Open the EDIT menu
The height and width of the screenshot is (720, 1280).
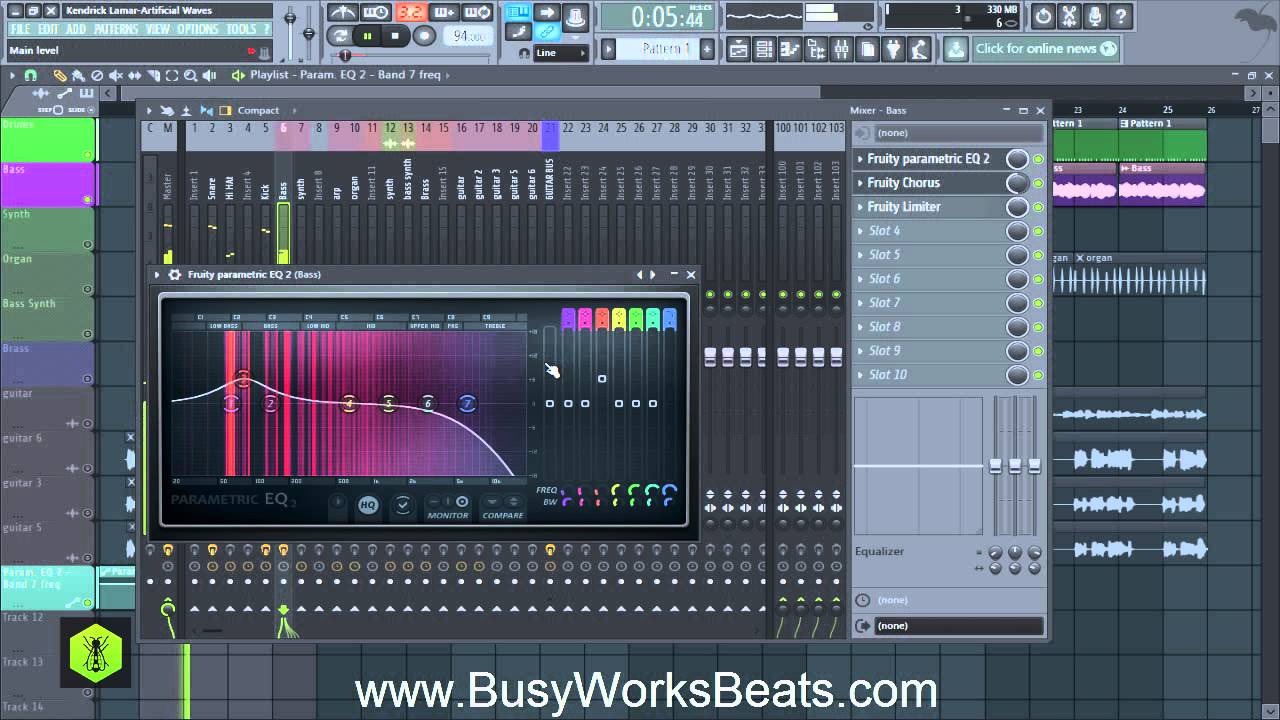[x=48, y=29]
